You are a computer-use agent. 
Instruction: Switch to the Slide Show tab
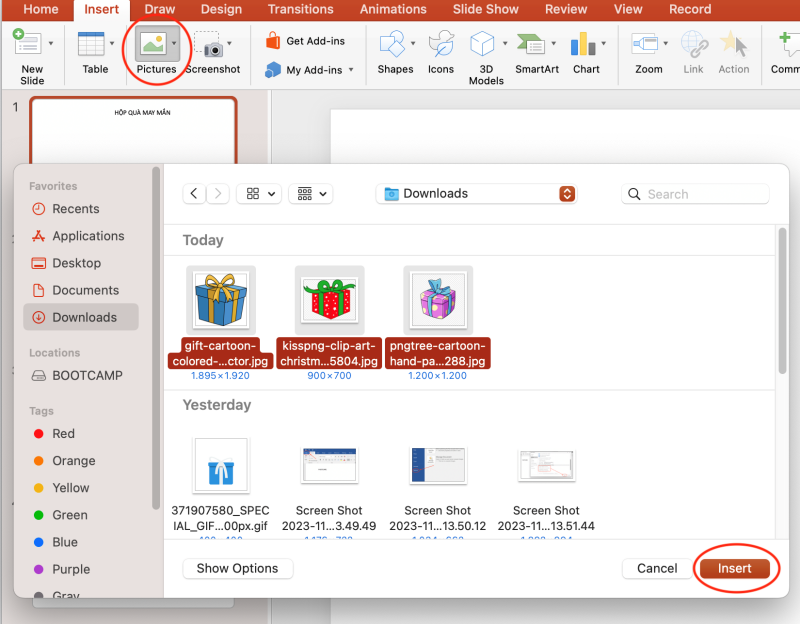(486, 9)
